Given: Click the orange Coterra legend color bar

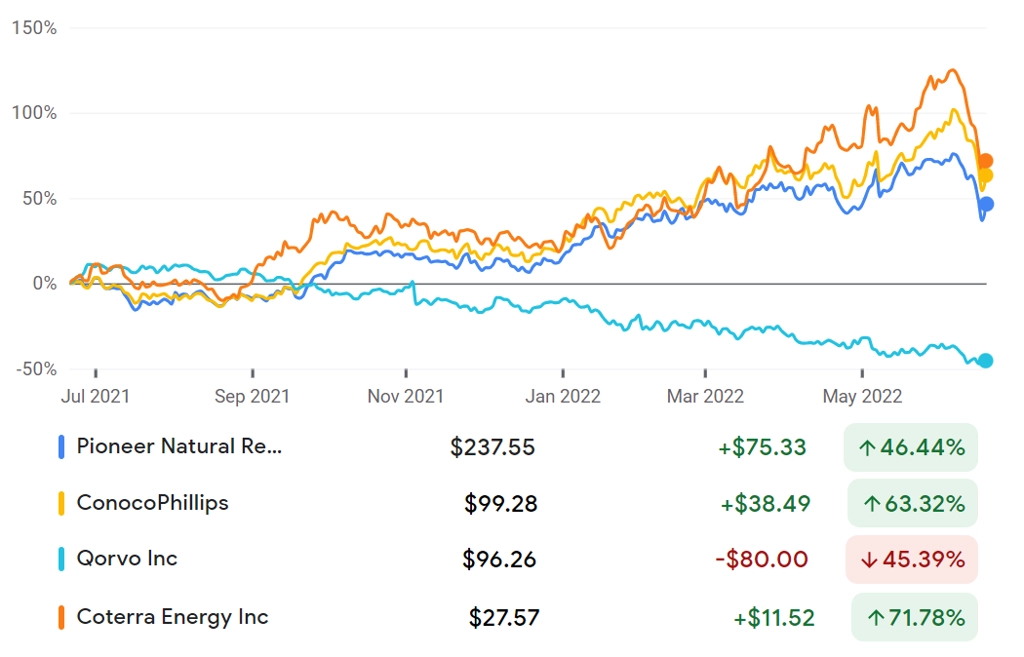Looking at the screenshot, I should click(61, 617).
